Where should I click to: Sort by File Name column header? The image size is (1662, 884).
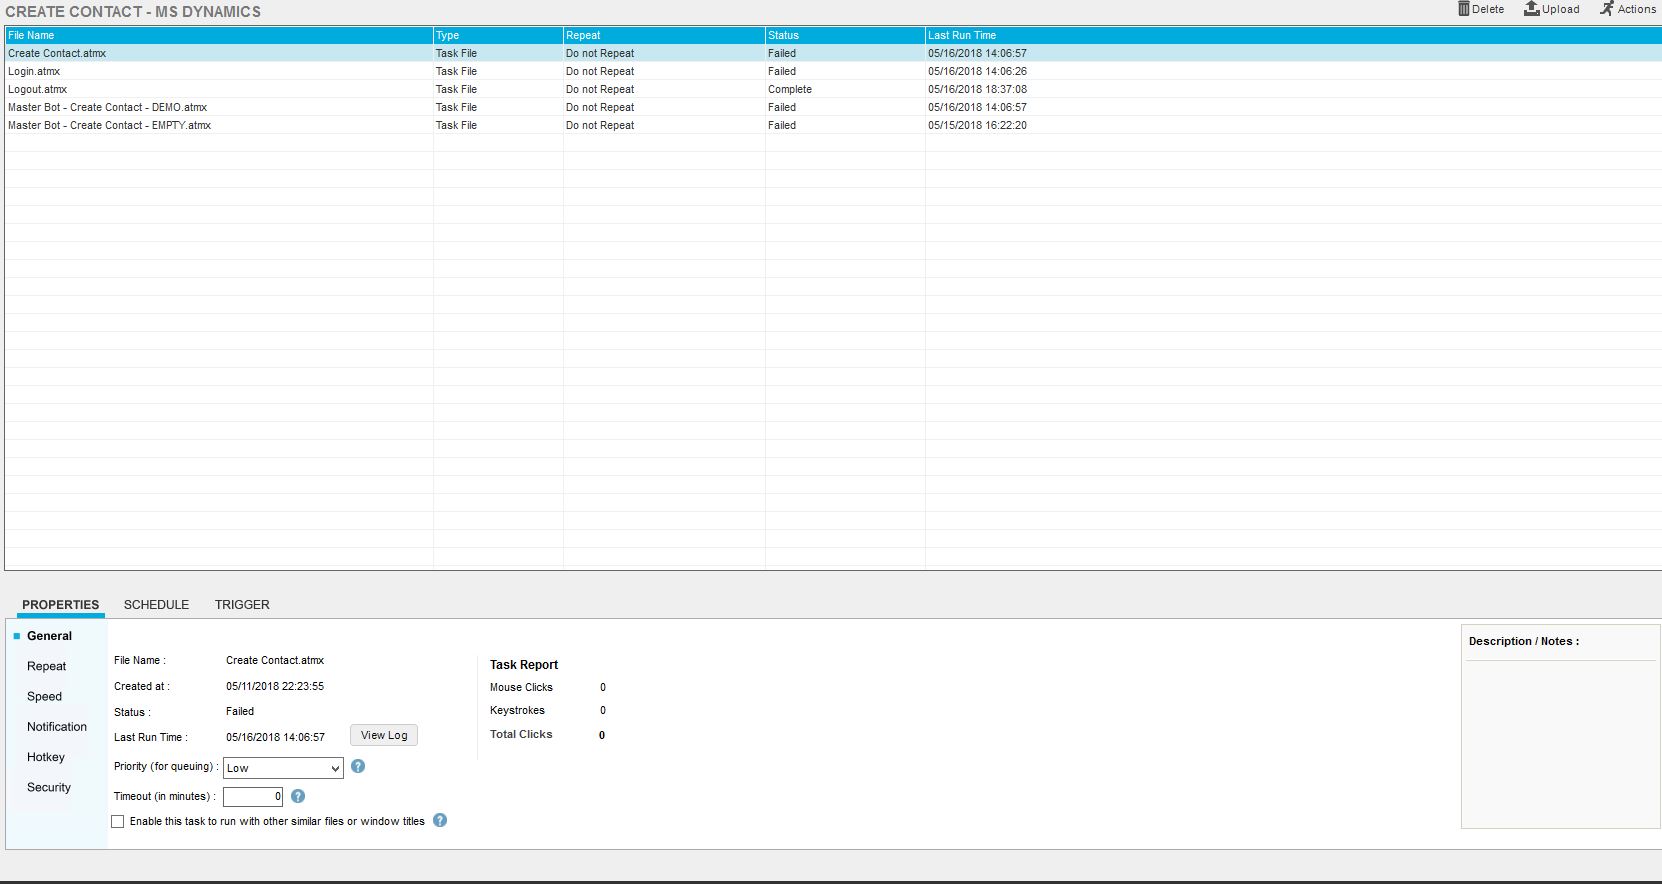pyautogui.click(x=219, y=35)
